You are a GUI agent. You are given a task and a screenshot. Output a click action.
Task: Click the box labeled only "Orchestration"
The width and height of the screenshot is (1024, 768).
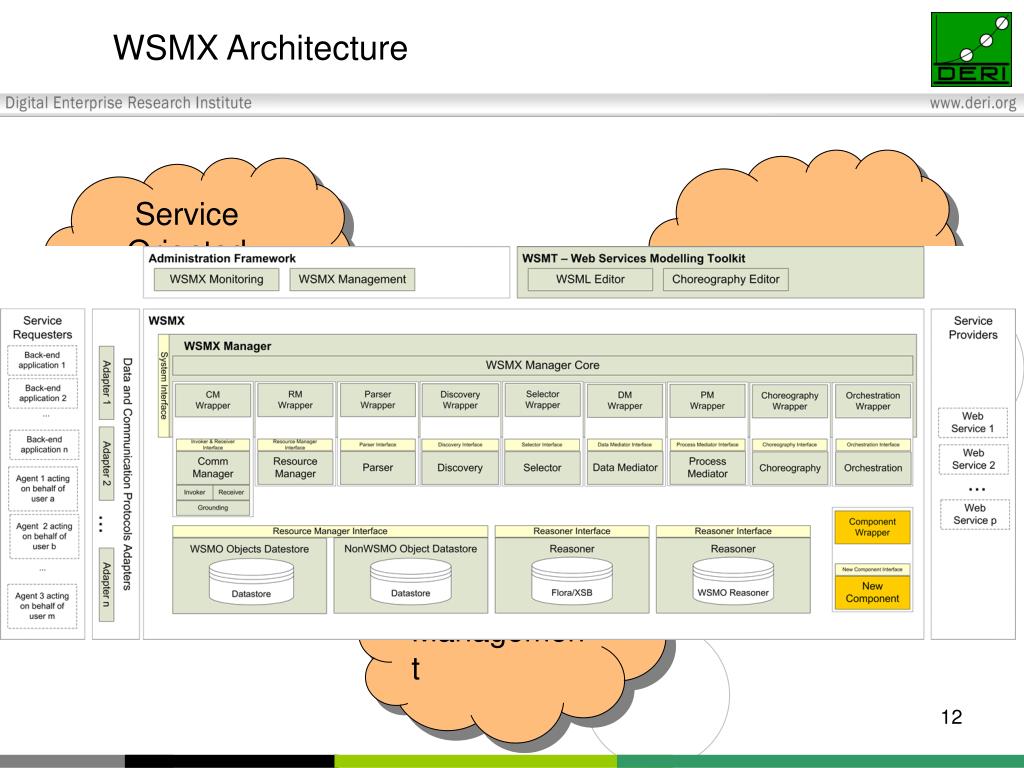point(873,468)
